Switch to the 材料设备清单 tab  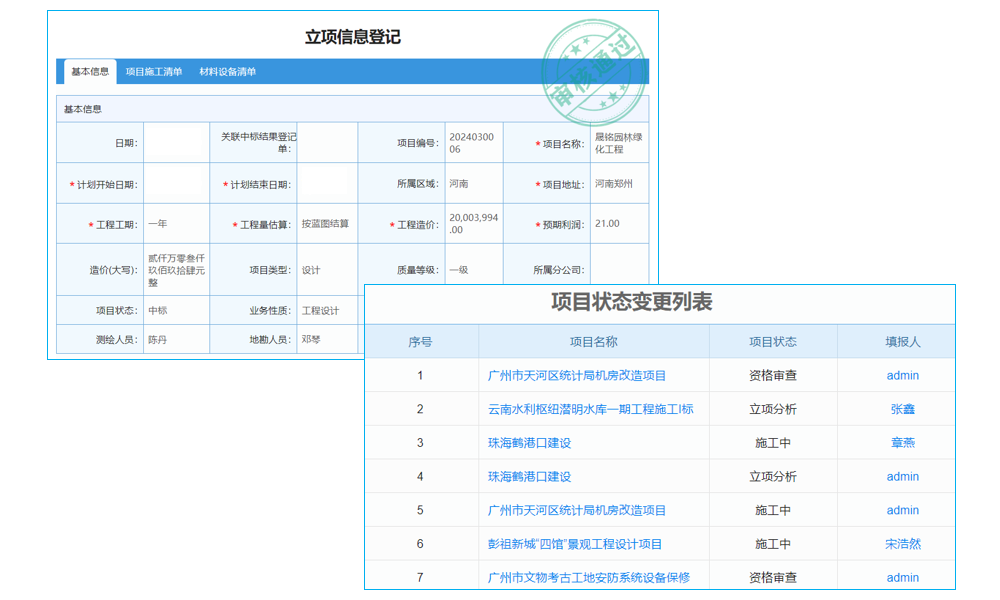point(229,71)
